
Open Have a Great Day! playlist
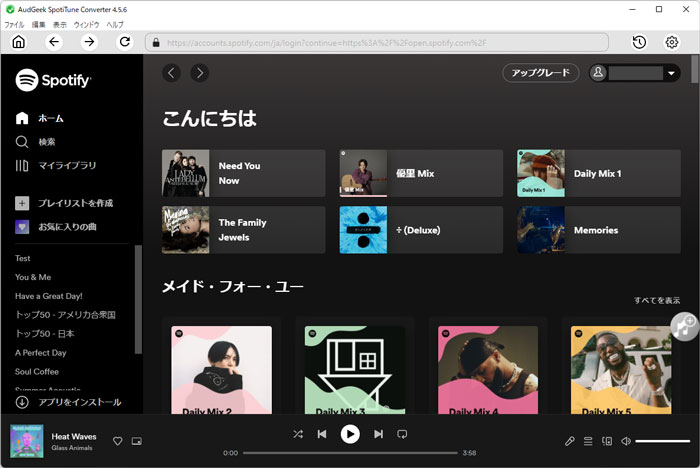pyautogui.click(x=49, y=296)
